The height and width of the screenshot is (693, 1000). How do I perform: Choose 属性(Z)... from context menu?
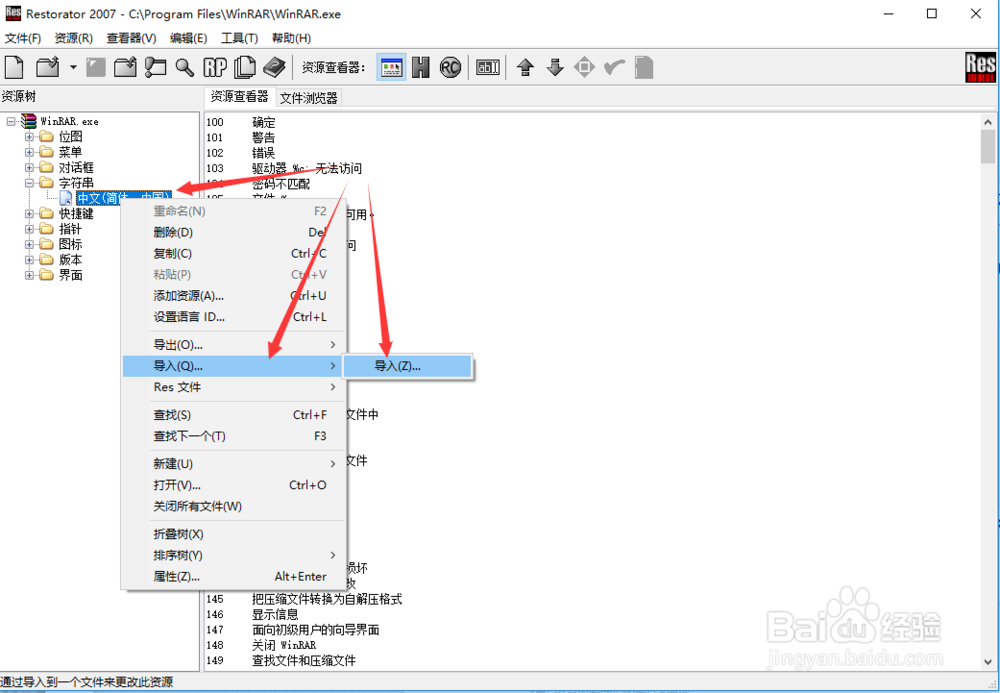click(233, 576)
